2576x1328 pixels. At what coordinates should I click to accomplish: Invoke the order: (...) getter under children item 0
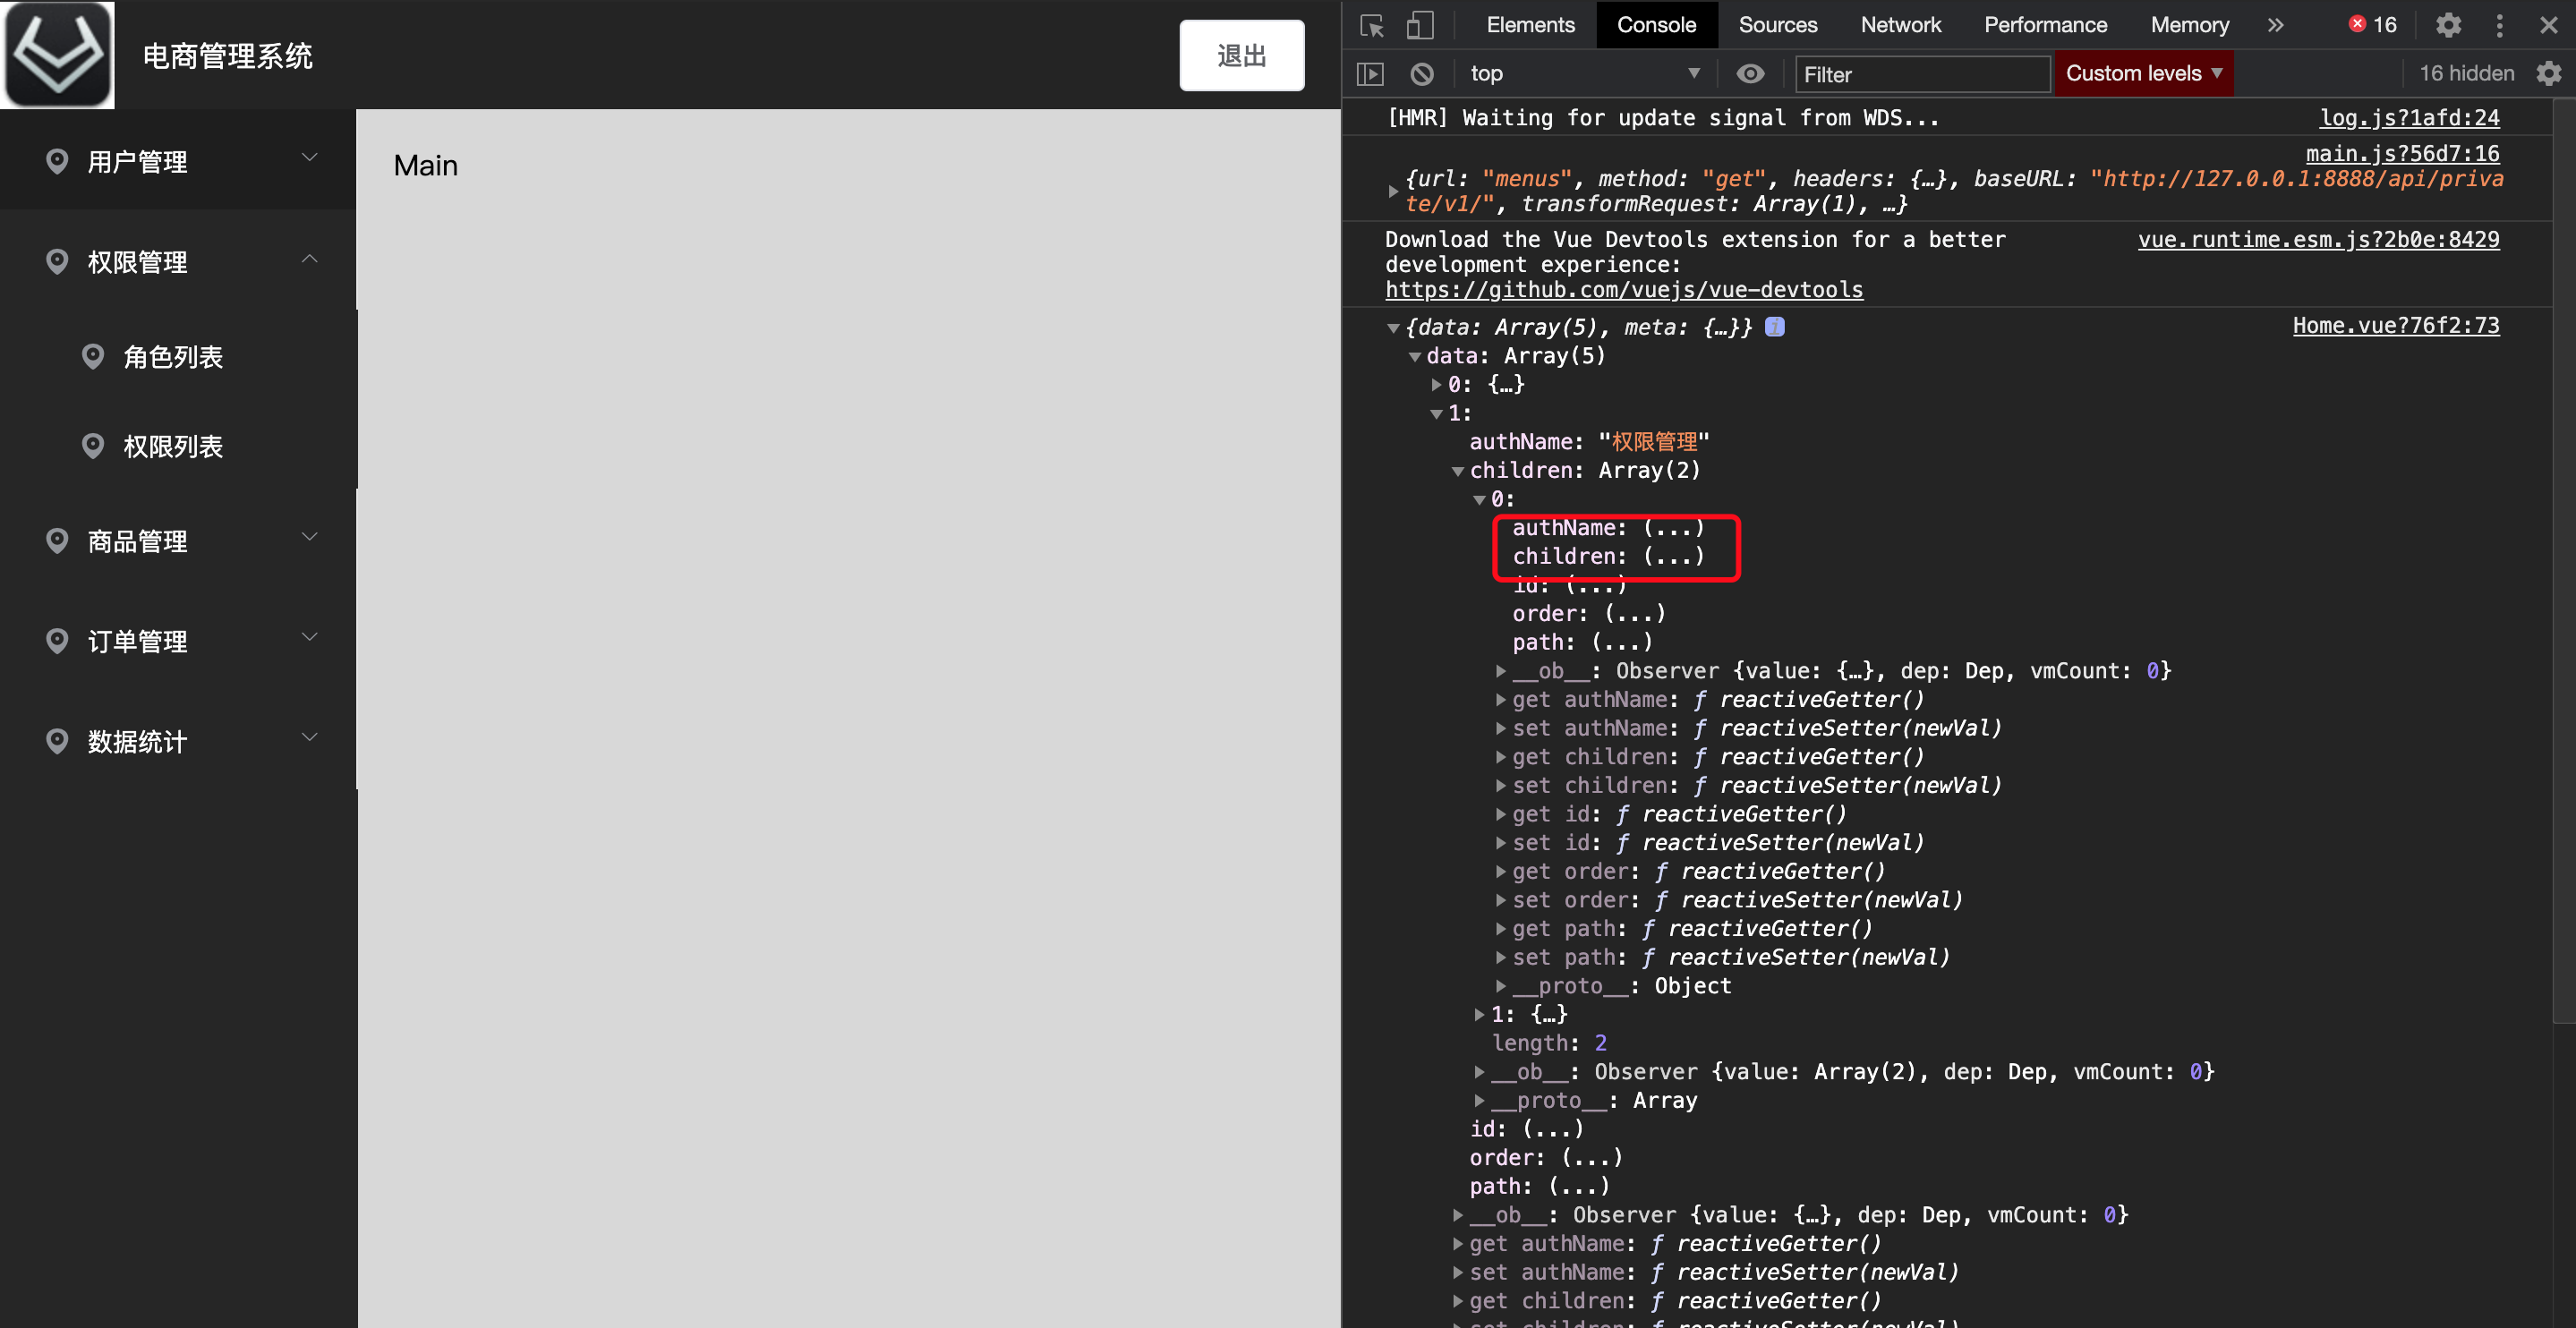click(x=1634, y=614)
